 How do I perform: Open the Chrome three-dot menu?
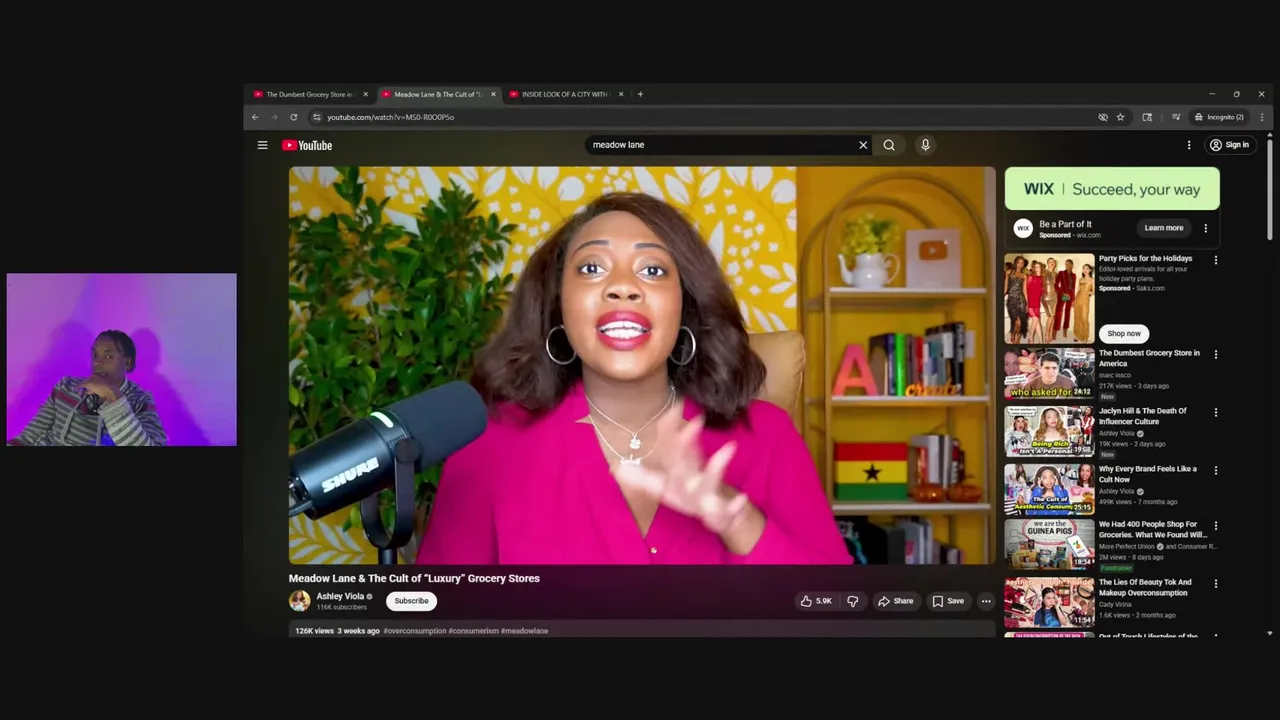coord(1262,117)
